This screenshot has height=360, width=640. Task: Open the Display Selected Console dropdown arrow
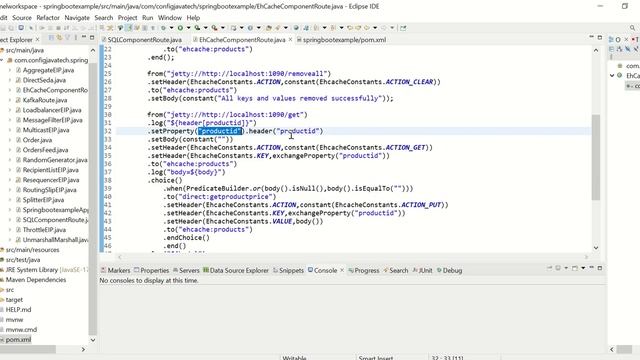(566, 268)
